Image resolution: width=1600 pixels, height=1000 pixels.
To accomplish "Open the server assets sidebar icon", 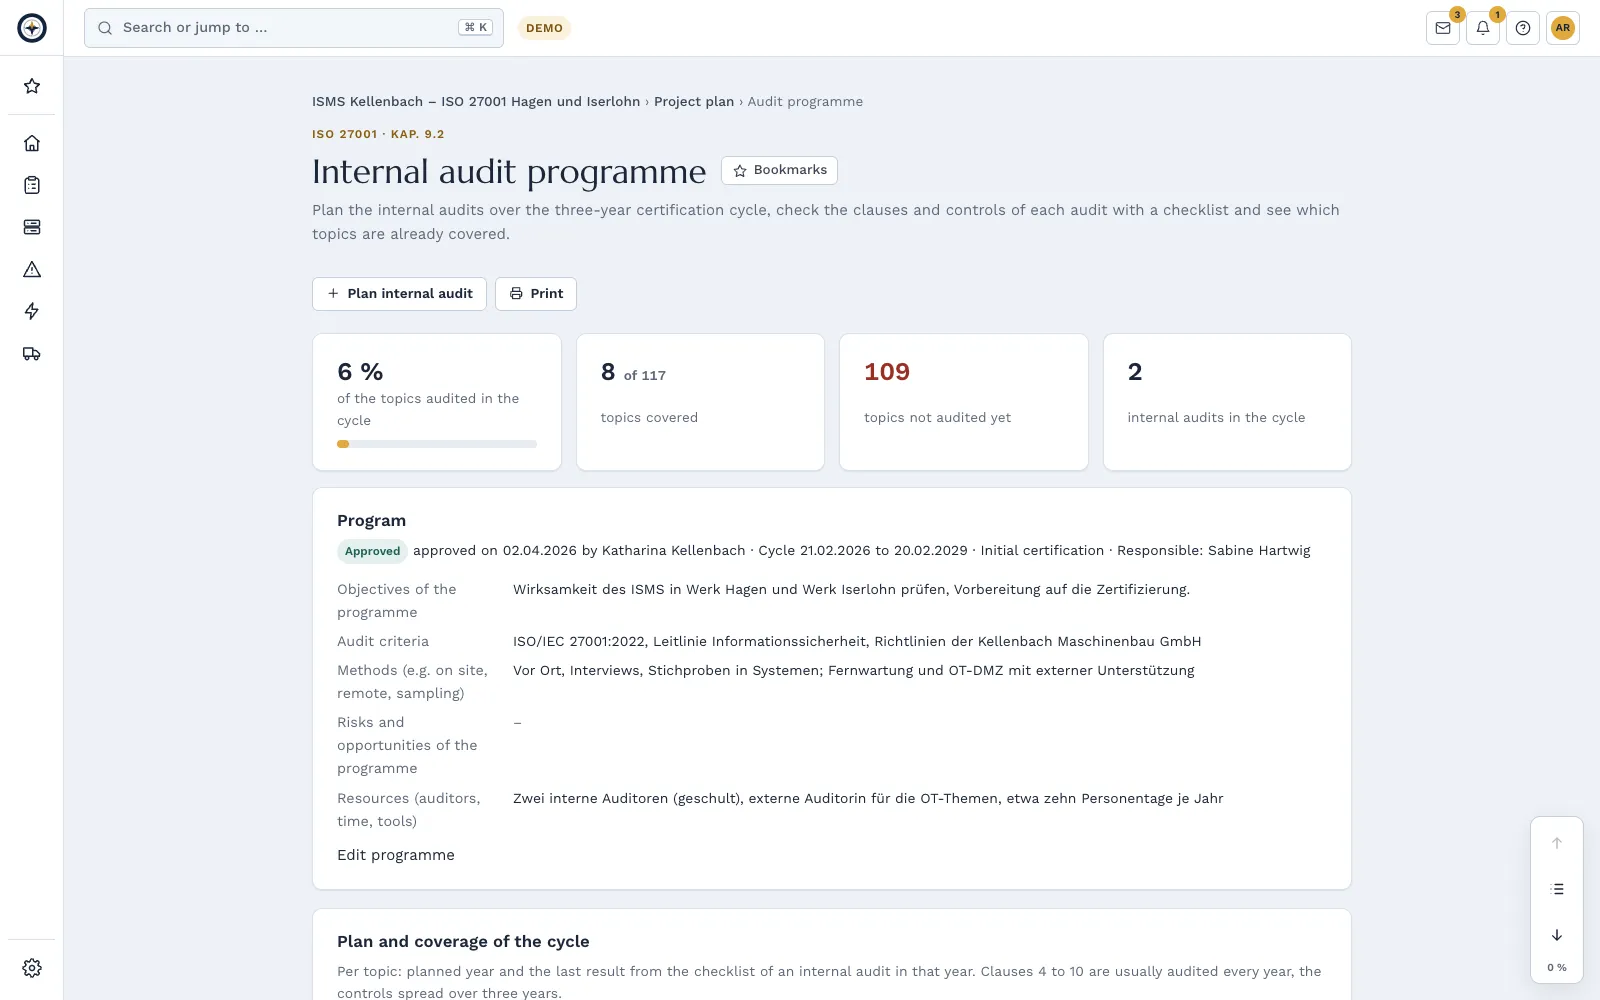I will (x=32, y=227).
